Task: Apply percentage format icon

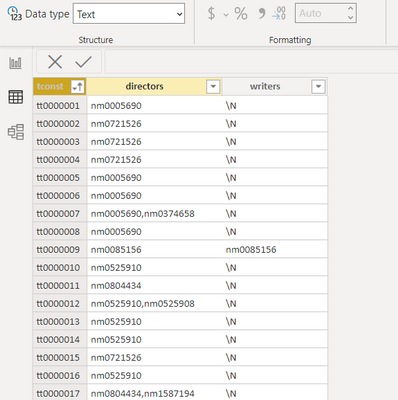Action: tap(241, 14)
